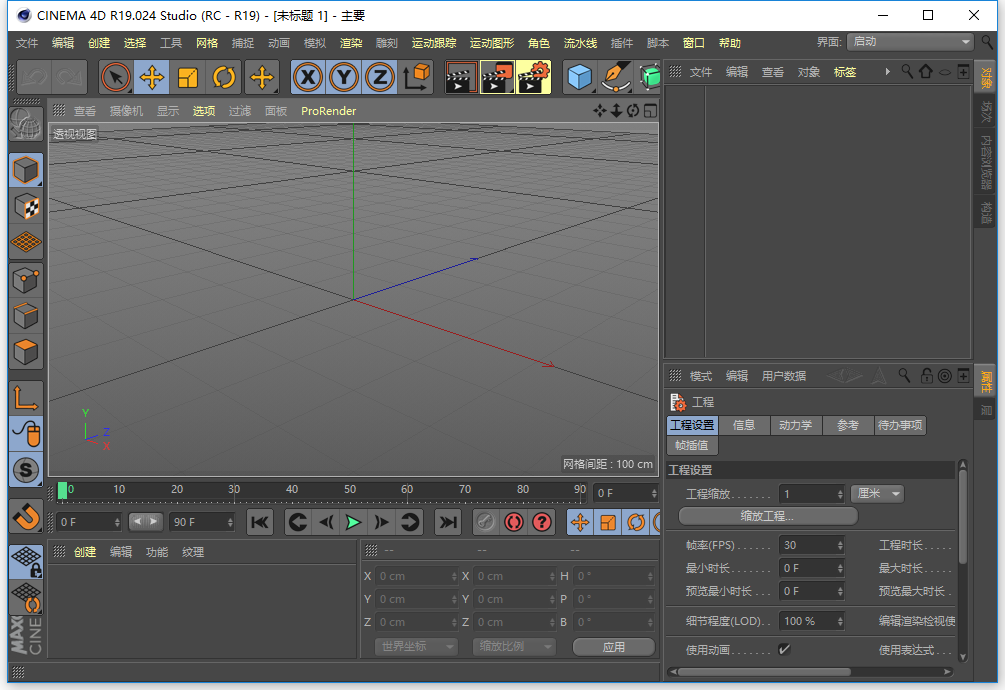Viewport: 1005px width, 690px height.
Task: Select the Live Selection arrow tool
Action: point(116,78)
